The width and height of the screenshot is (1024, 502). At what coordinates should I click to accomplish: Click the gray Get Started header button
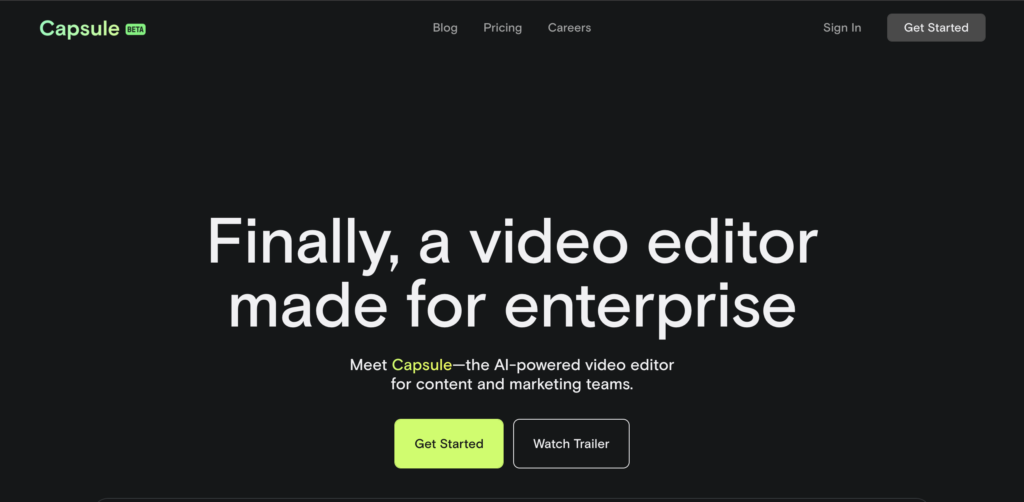[x=936, y=27]
